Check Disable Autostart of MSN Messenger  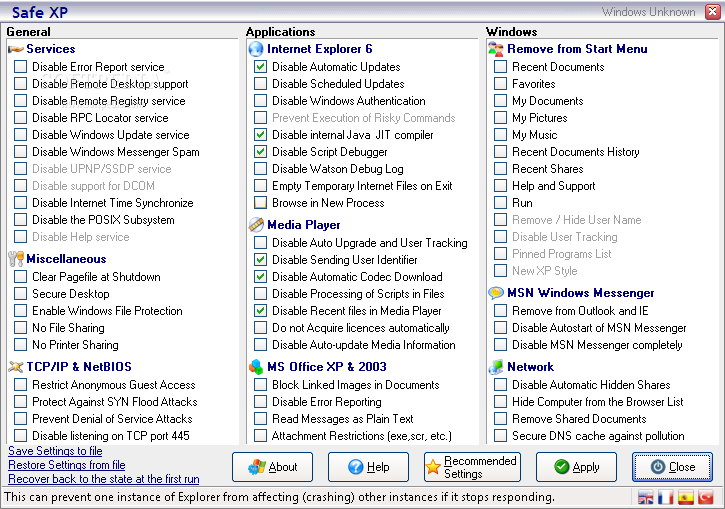click(500, 328)
